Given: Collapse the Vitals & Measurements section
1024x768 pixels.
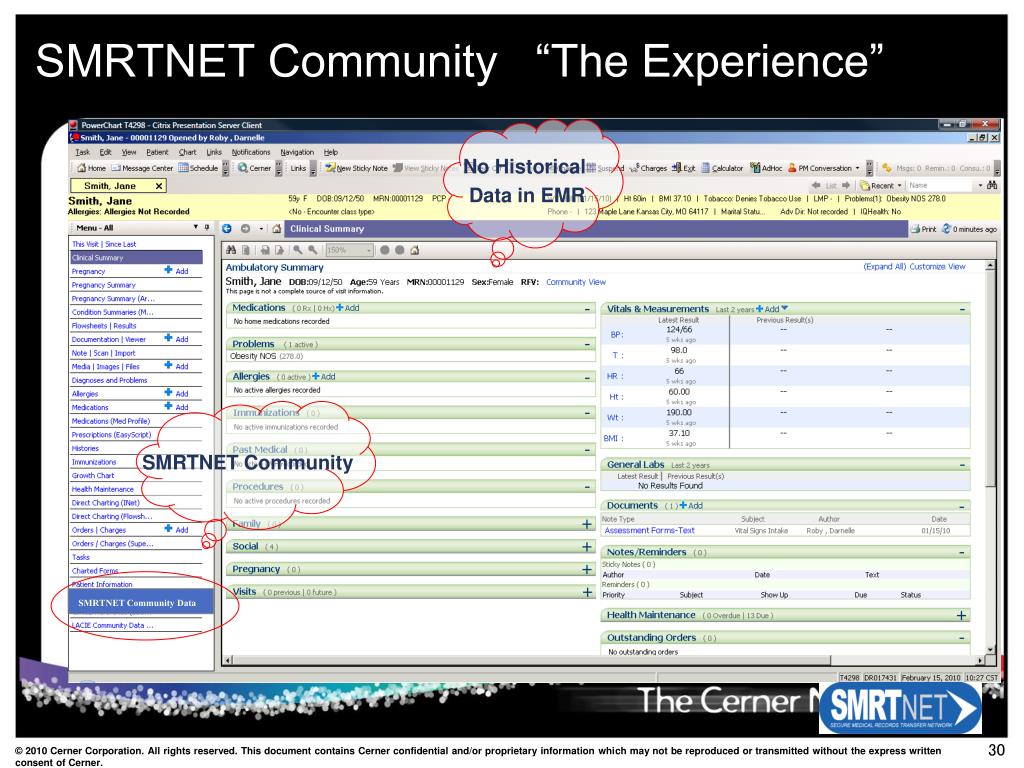Looking at the screenshot, I should click(963, 309).
